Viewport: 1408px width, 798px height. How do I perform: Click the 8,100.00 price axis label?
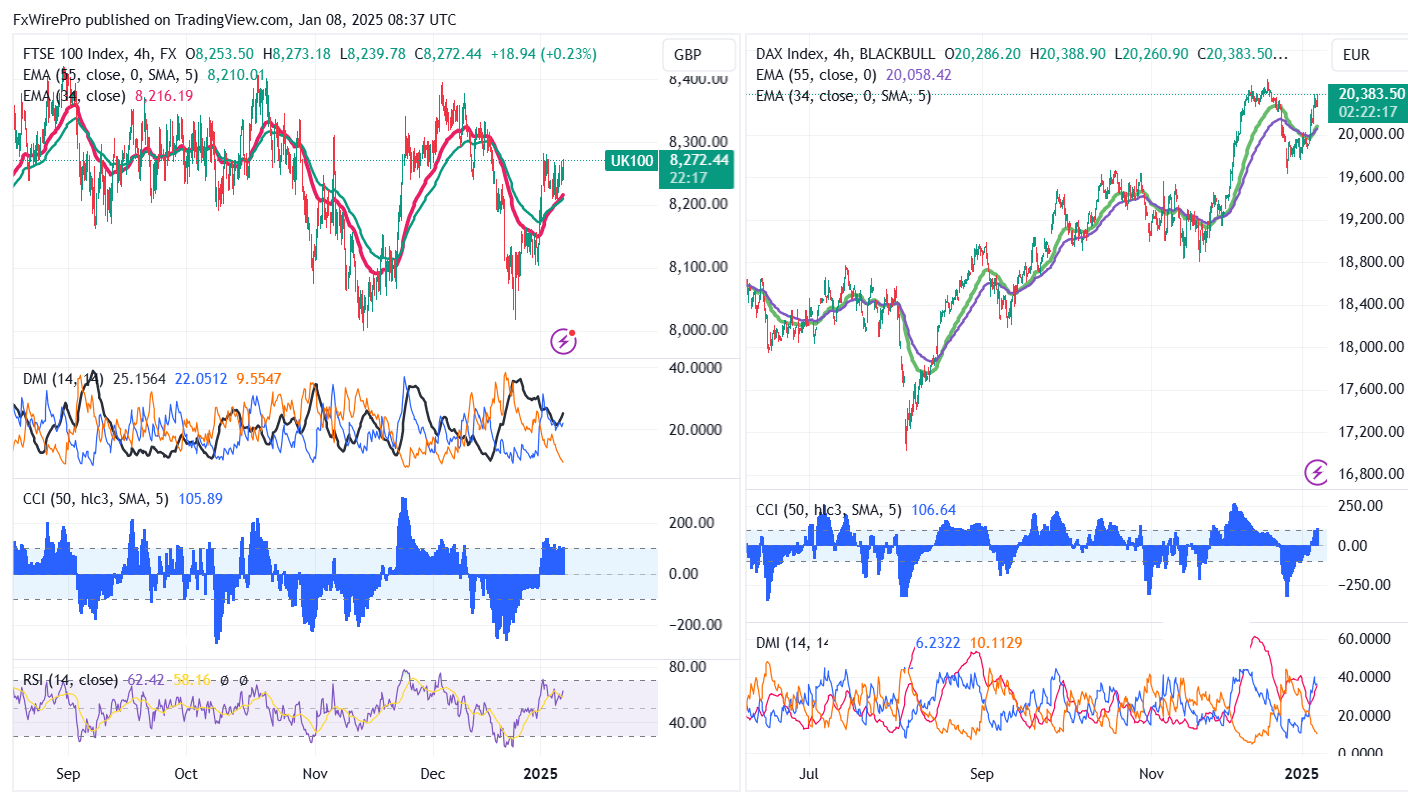pos(696,267)
